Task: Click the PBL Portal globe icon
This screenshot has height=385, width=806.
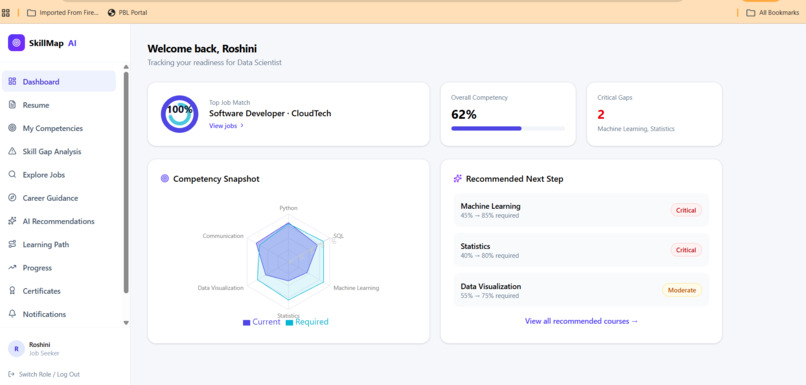Action: [x=112, y=12]
